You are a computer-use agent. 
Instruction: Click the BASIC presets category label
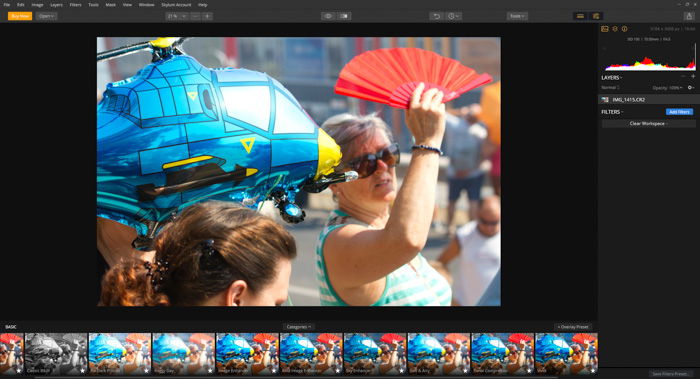[x=11, y=327]
